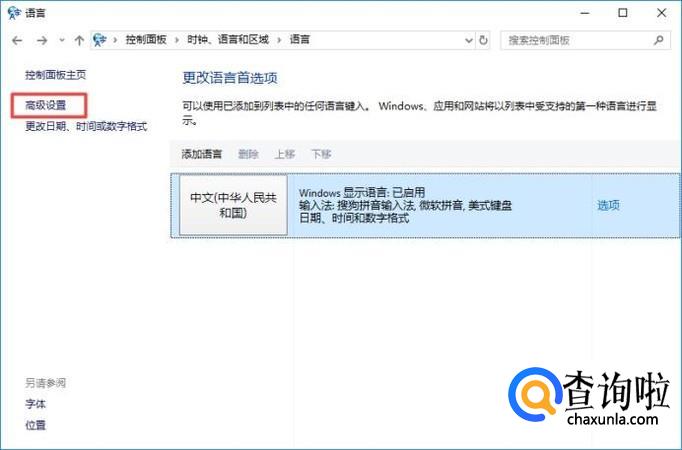This screenshot has width=682, height=450.
Task: Open 更改日期、时间或数字格式 link
Action: pyautogui.click(x=86, y=127)
